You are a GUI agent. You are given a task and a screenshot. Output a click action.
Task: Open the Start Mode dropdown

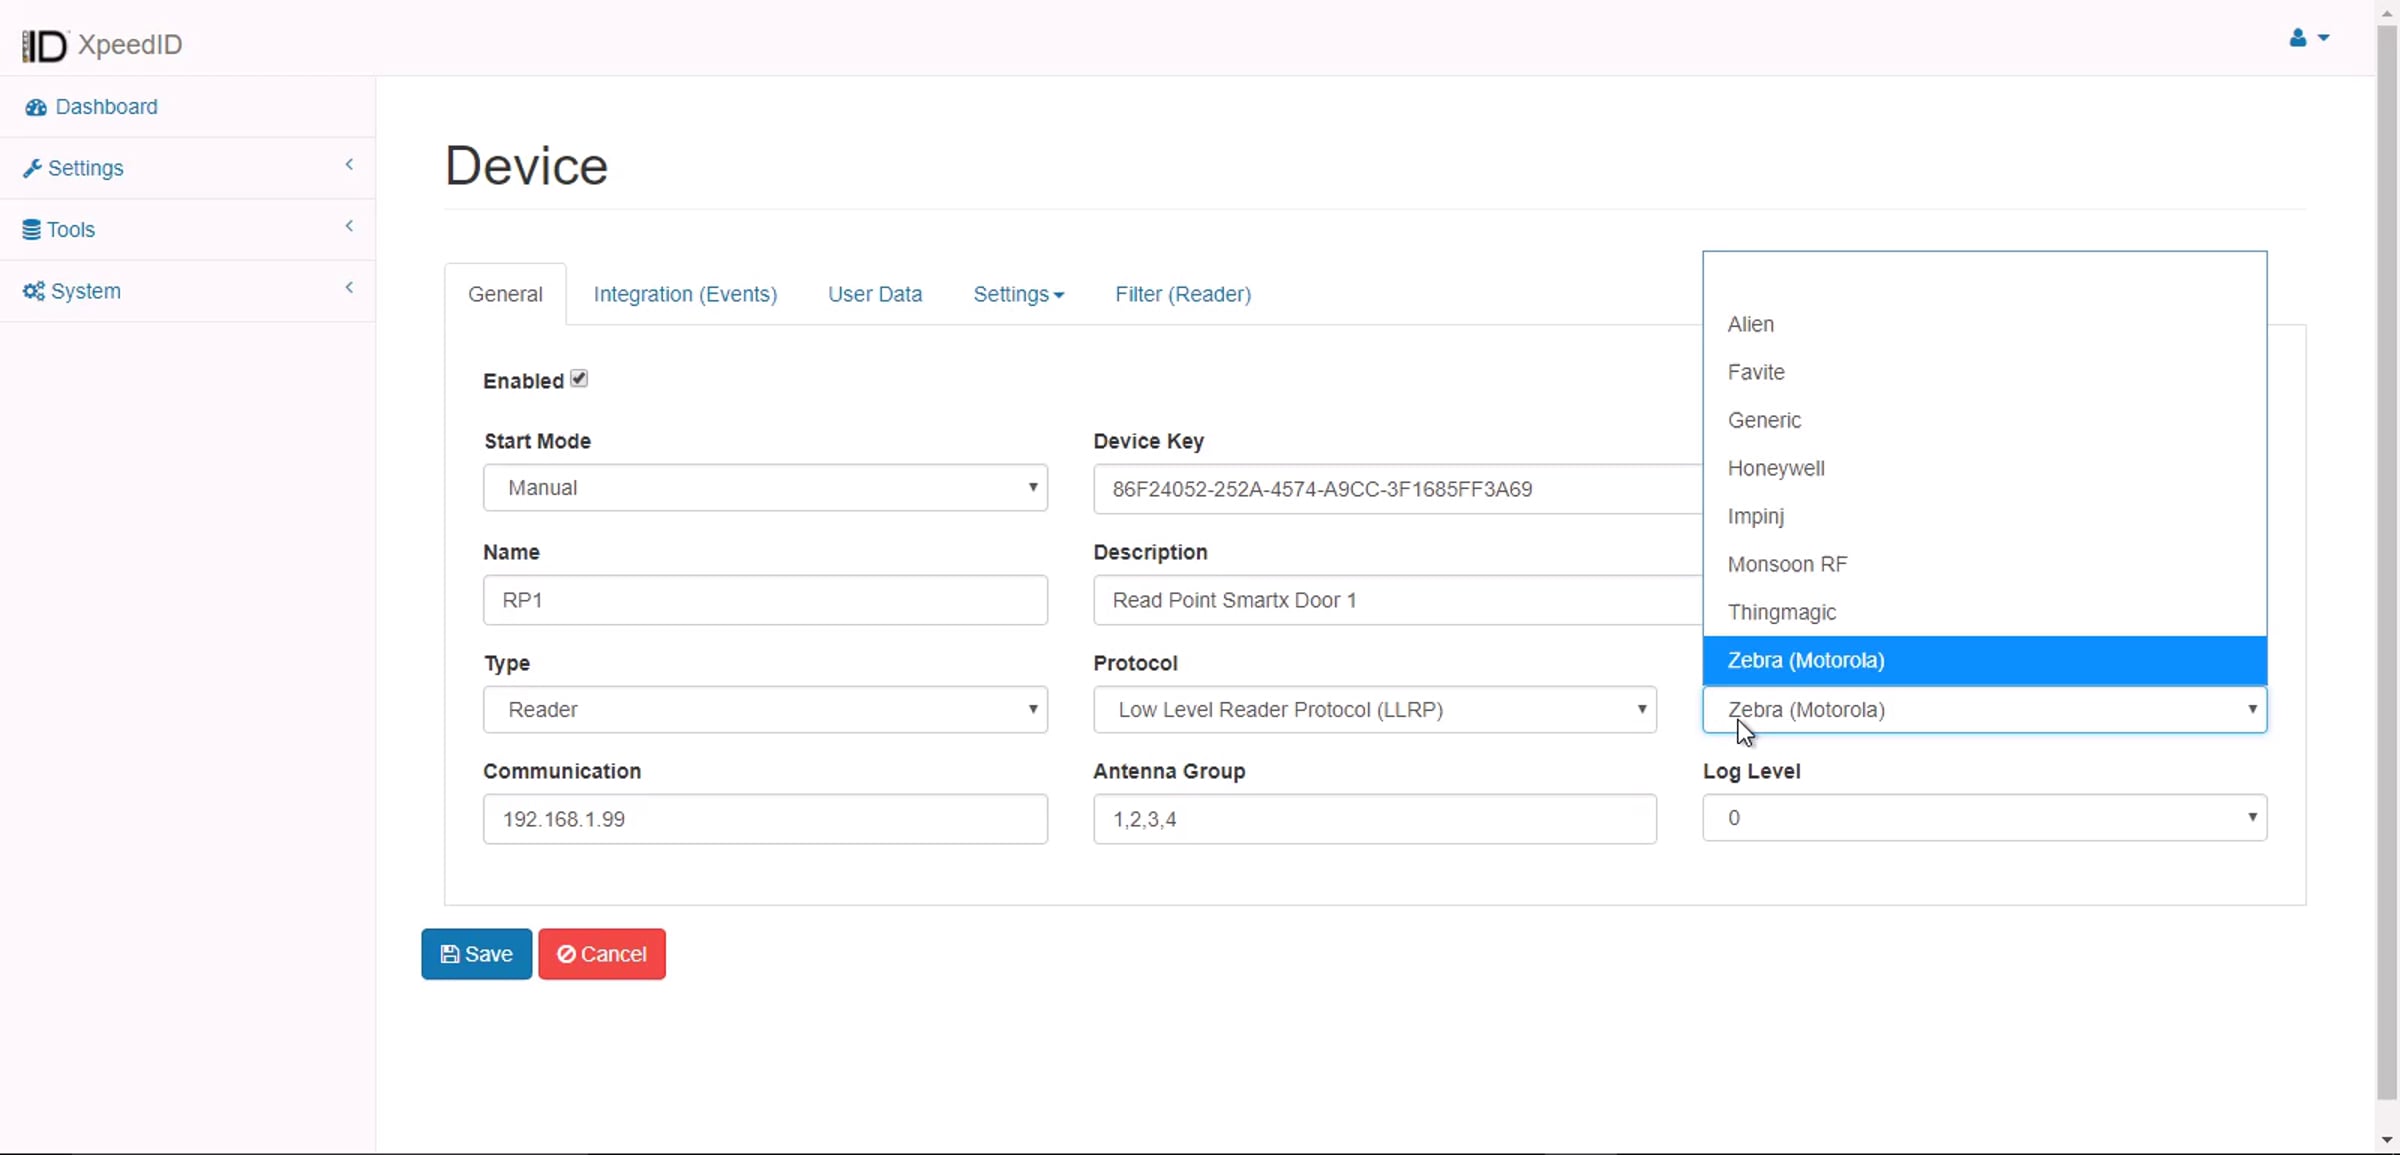pyautogui.click(x=765, y=488)
